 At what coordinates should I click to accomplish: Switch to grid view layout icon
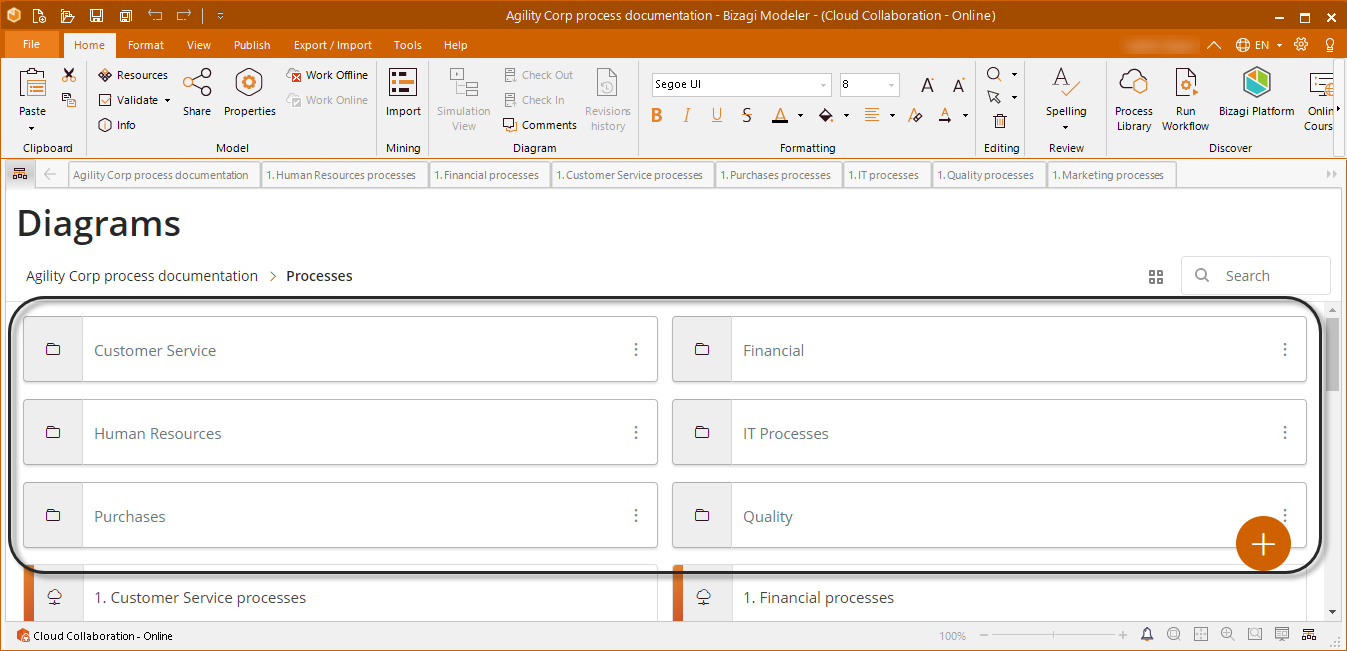pyautogui.click(x=1156, y=277)
